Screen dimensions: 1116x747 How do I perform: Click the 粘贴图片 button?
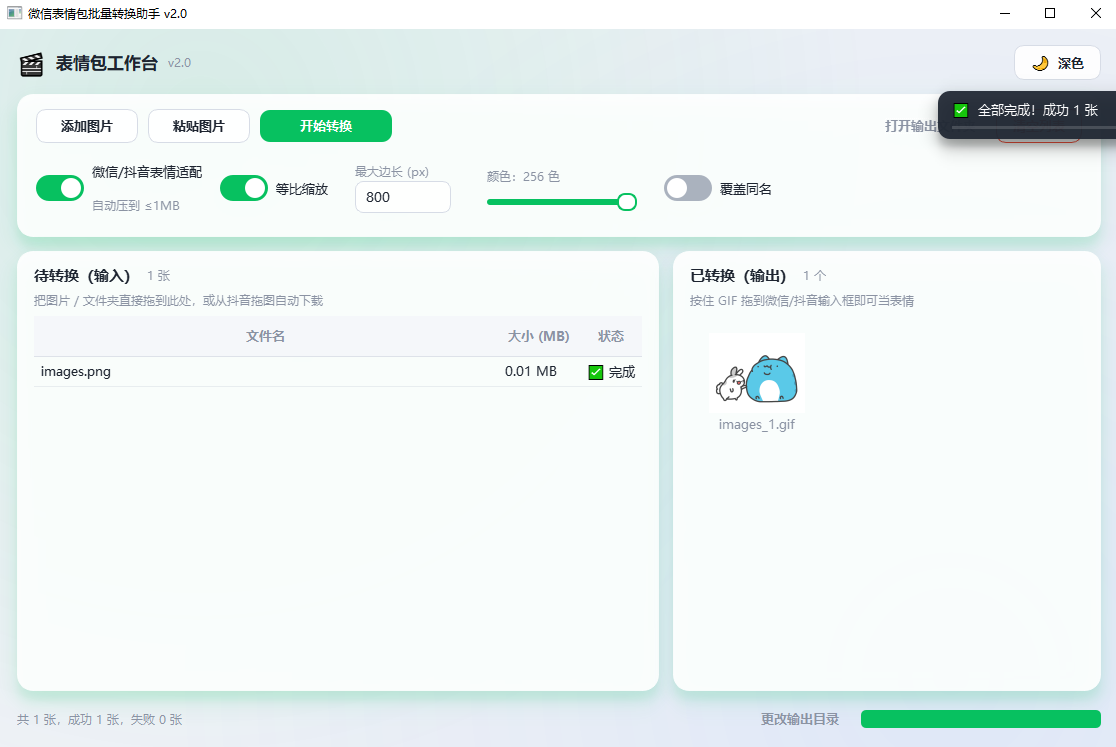point(199,126)
